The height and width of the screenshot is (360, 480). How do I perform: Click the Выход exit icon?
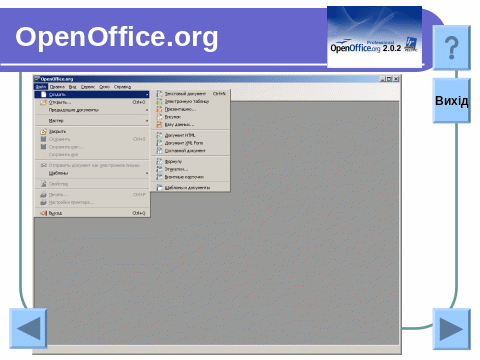[x=43, y=213]
